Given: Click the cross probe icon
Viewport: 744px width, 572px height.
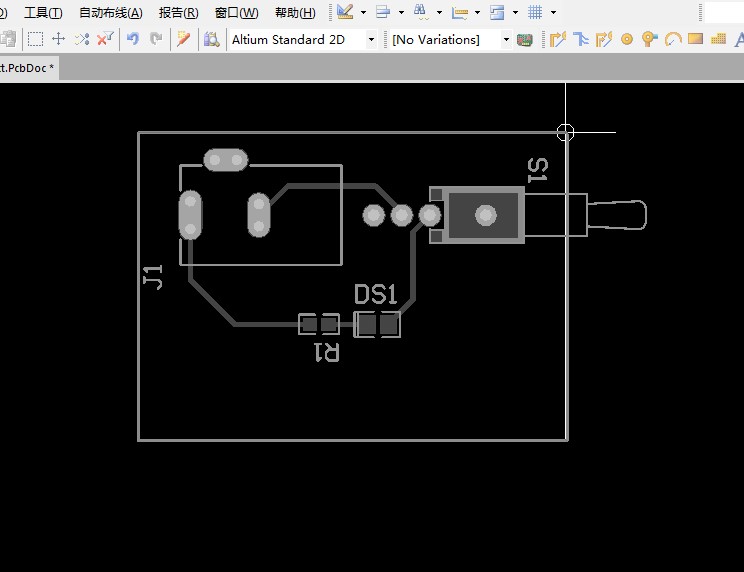Looking at the screenshot, I should pos(183,39).
